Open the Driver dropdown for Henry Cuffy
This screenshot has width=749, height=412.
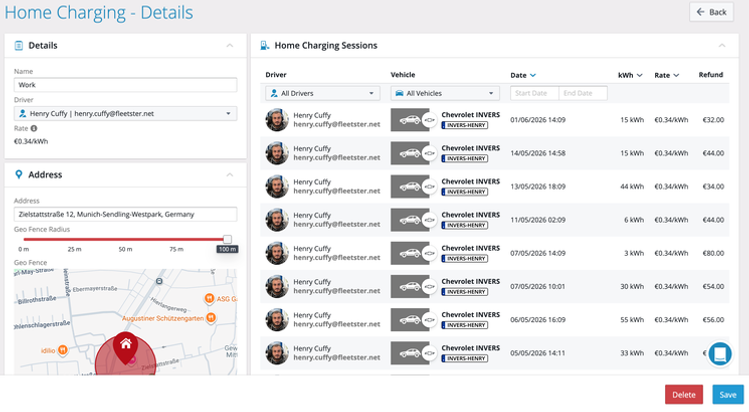125,114
